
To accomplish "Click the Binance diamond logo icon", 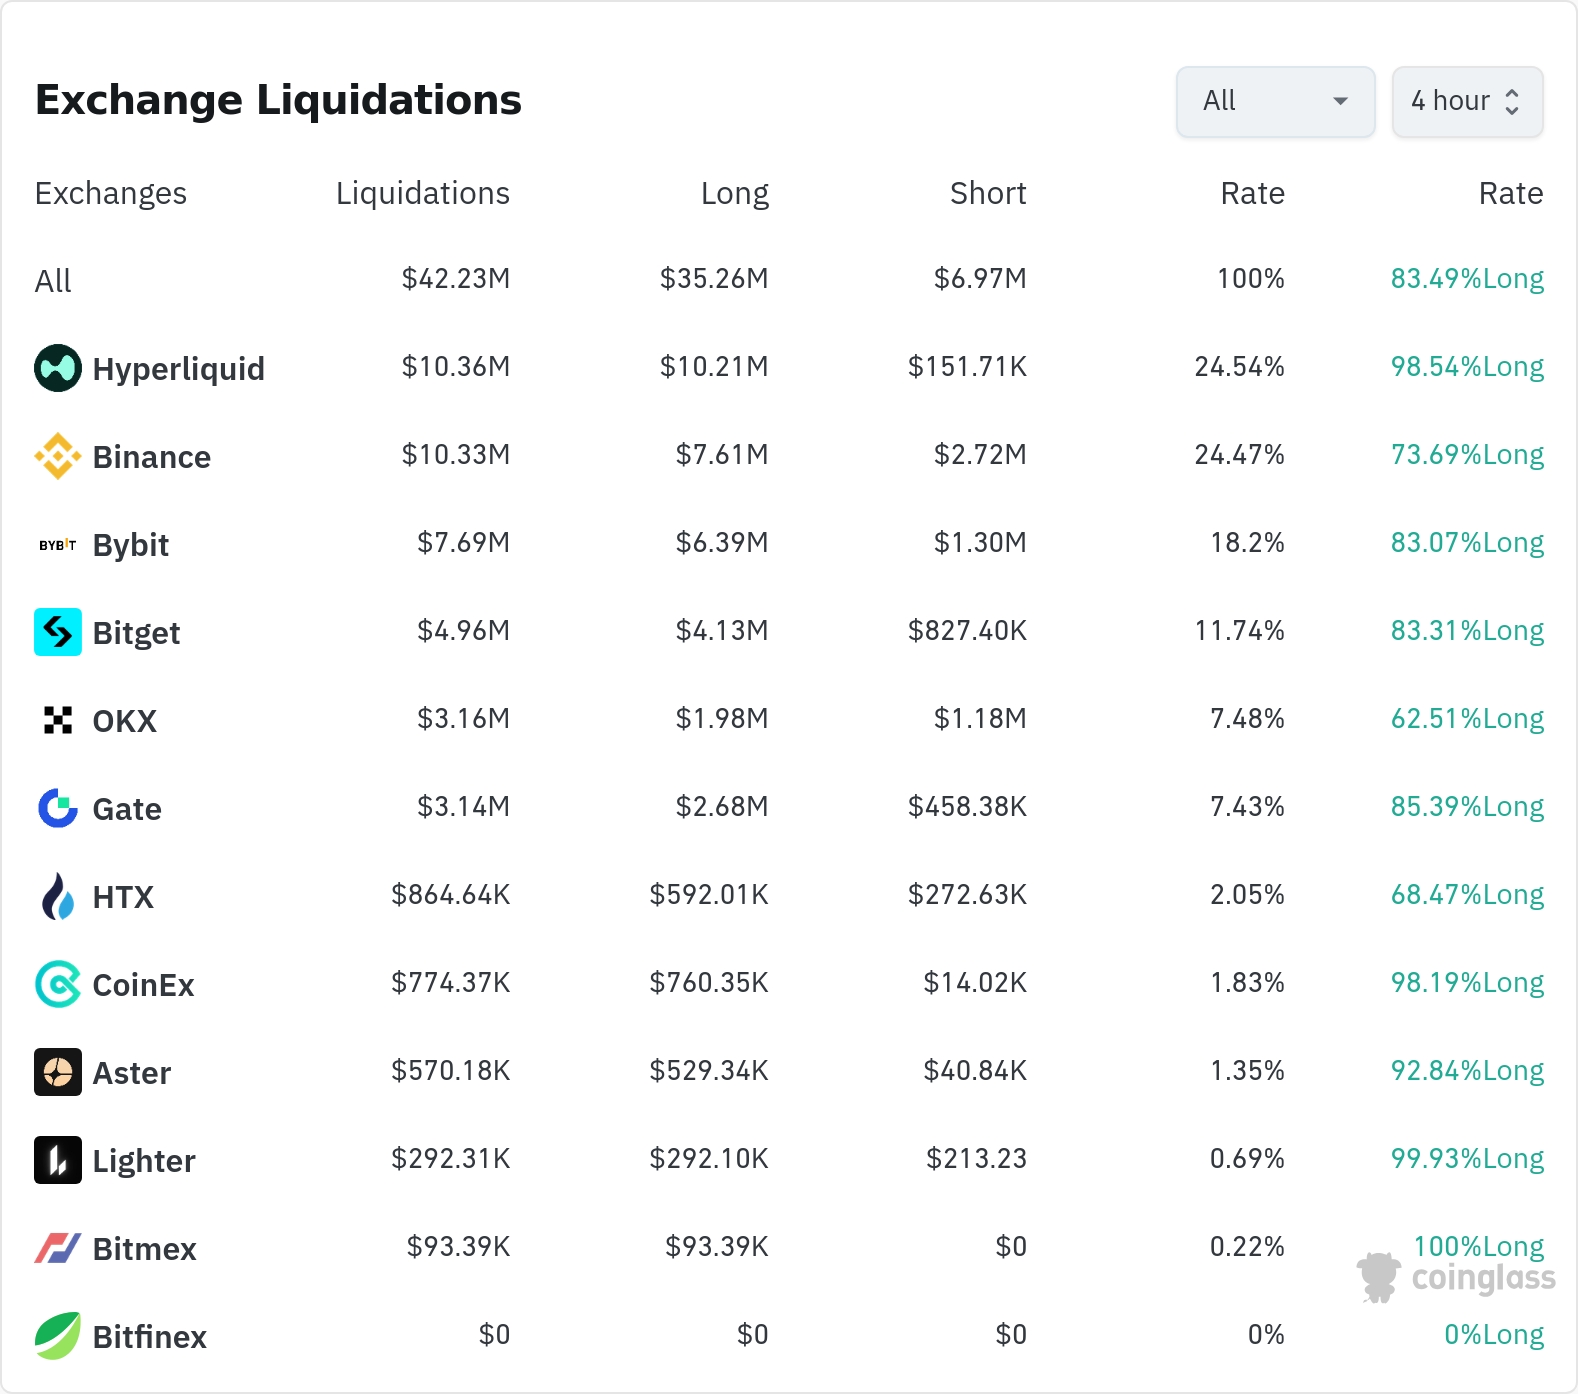I will [x=58, y=456].
